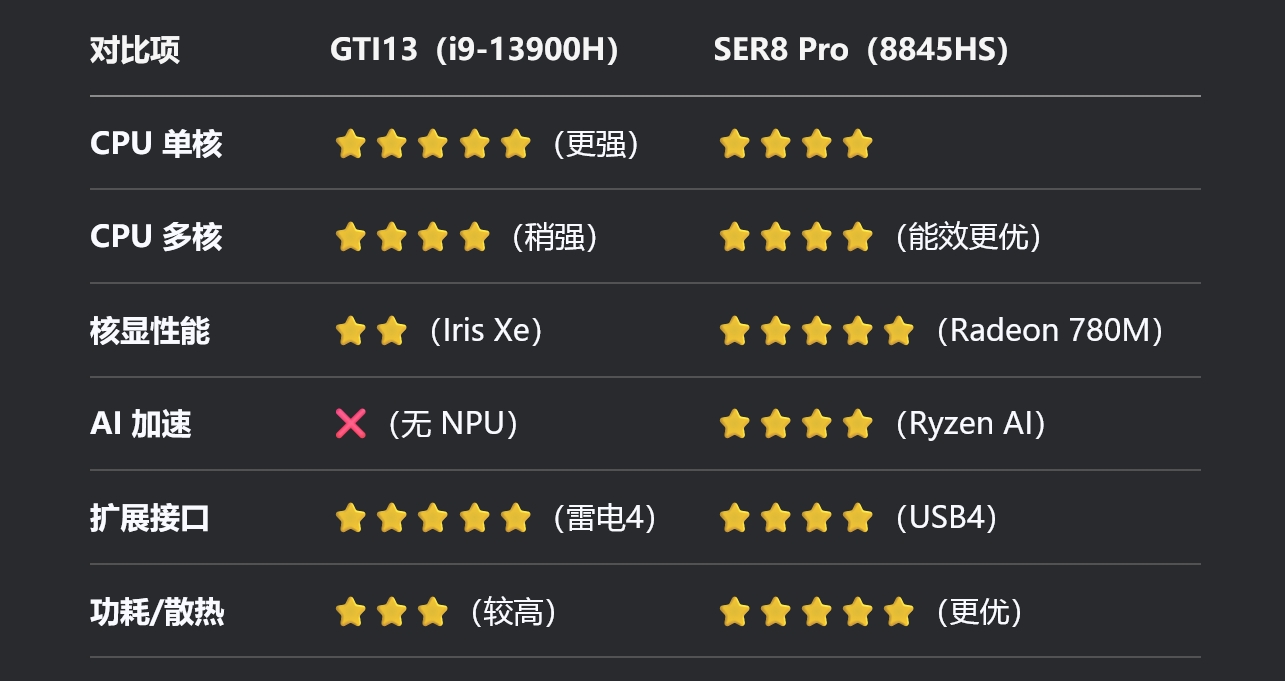This screenshot has width=1285, height=681.
Task: Click the (Radeon 780M) text
Action: [1049, 331]
